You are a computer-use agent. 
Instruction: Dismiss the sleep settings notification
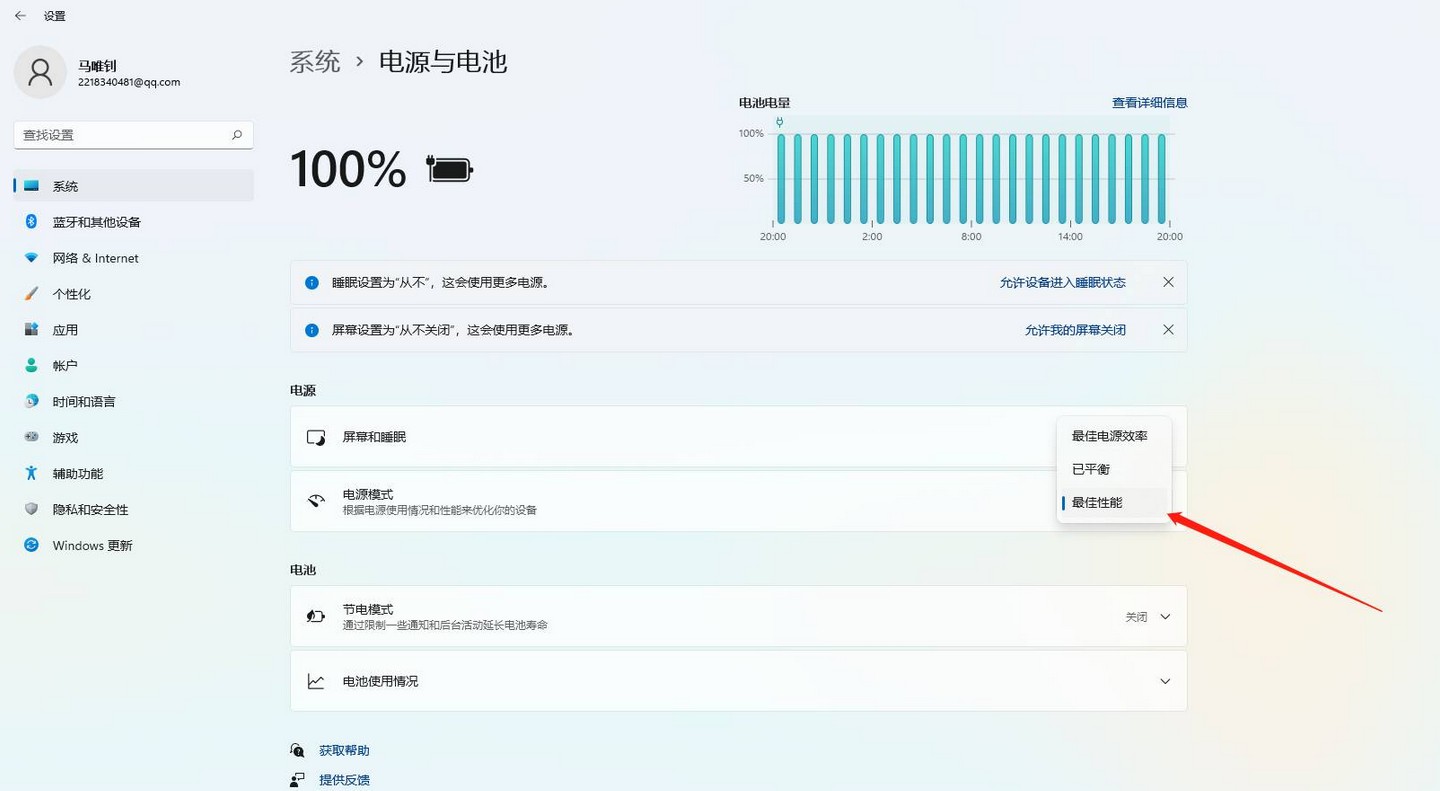(x=1167, y=282)
